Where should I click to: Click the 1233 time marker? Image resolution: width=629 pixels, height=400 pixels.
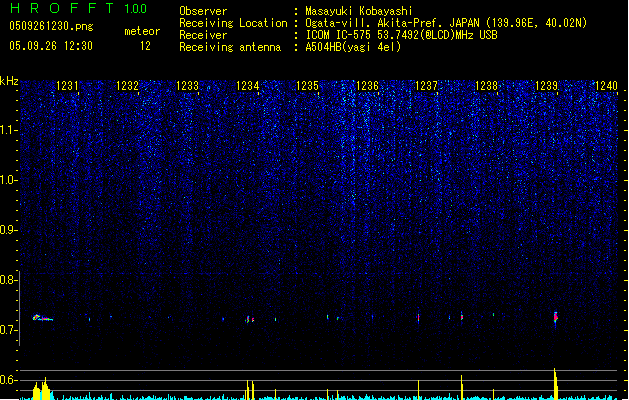[x=187, y=86]
